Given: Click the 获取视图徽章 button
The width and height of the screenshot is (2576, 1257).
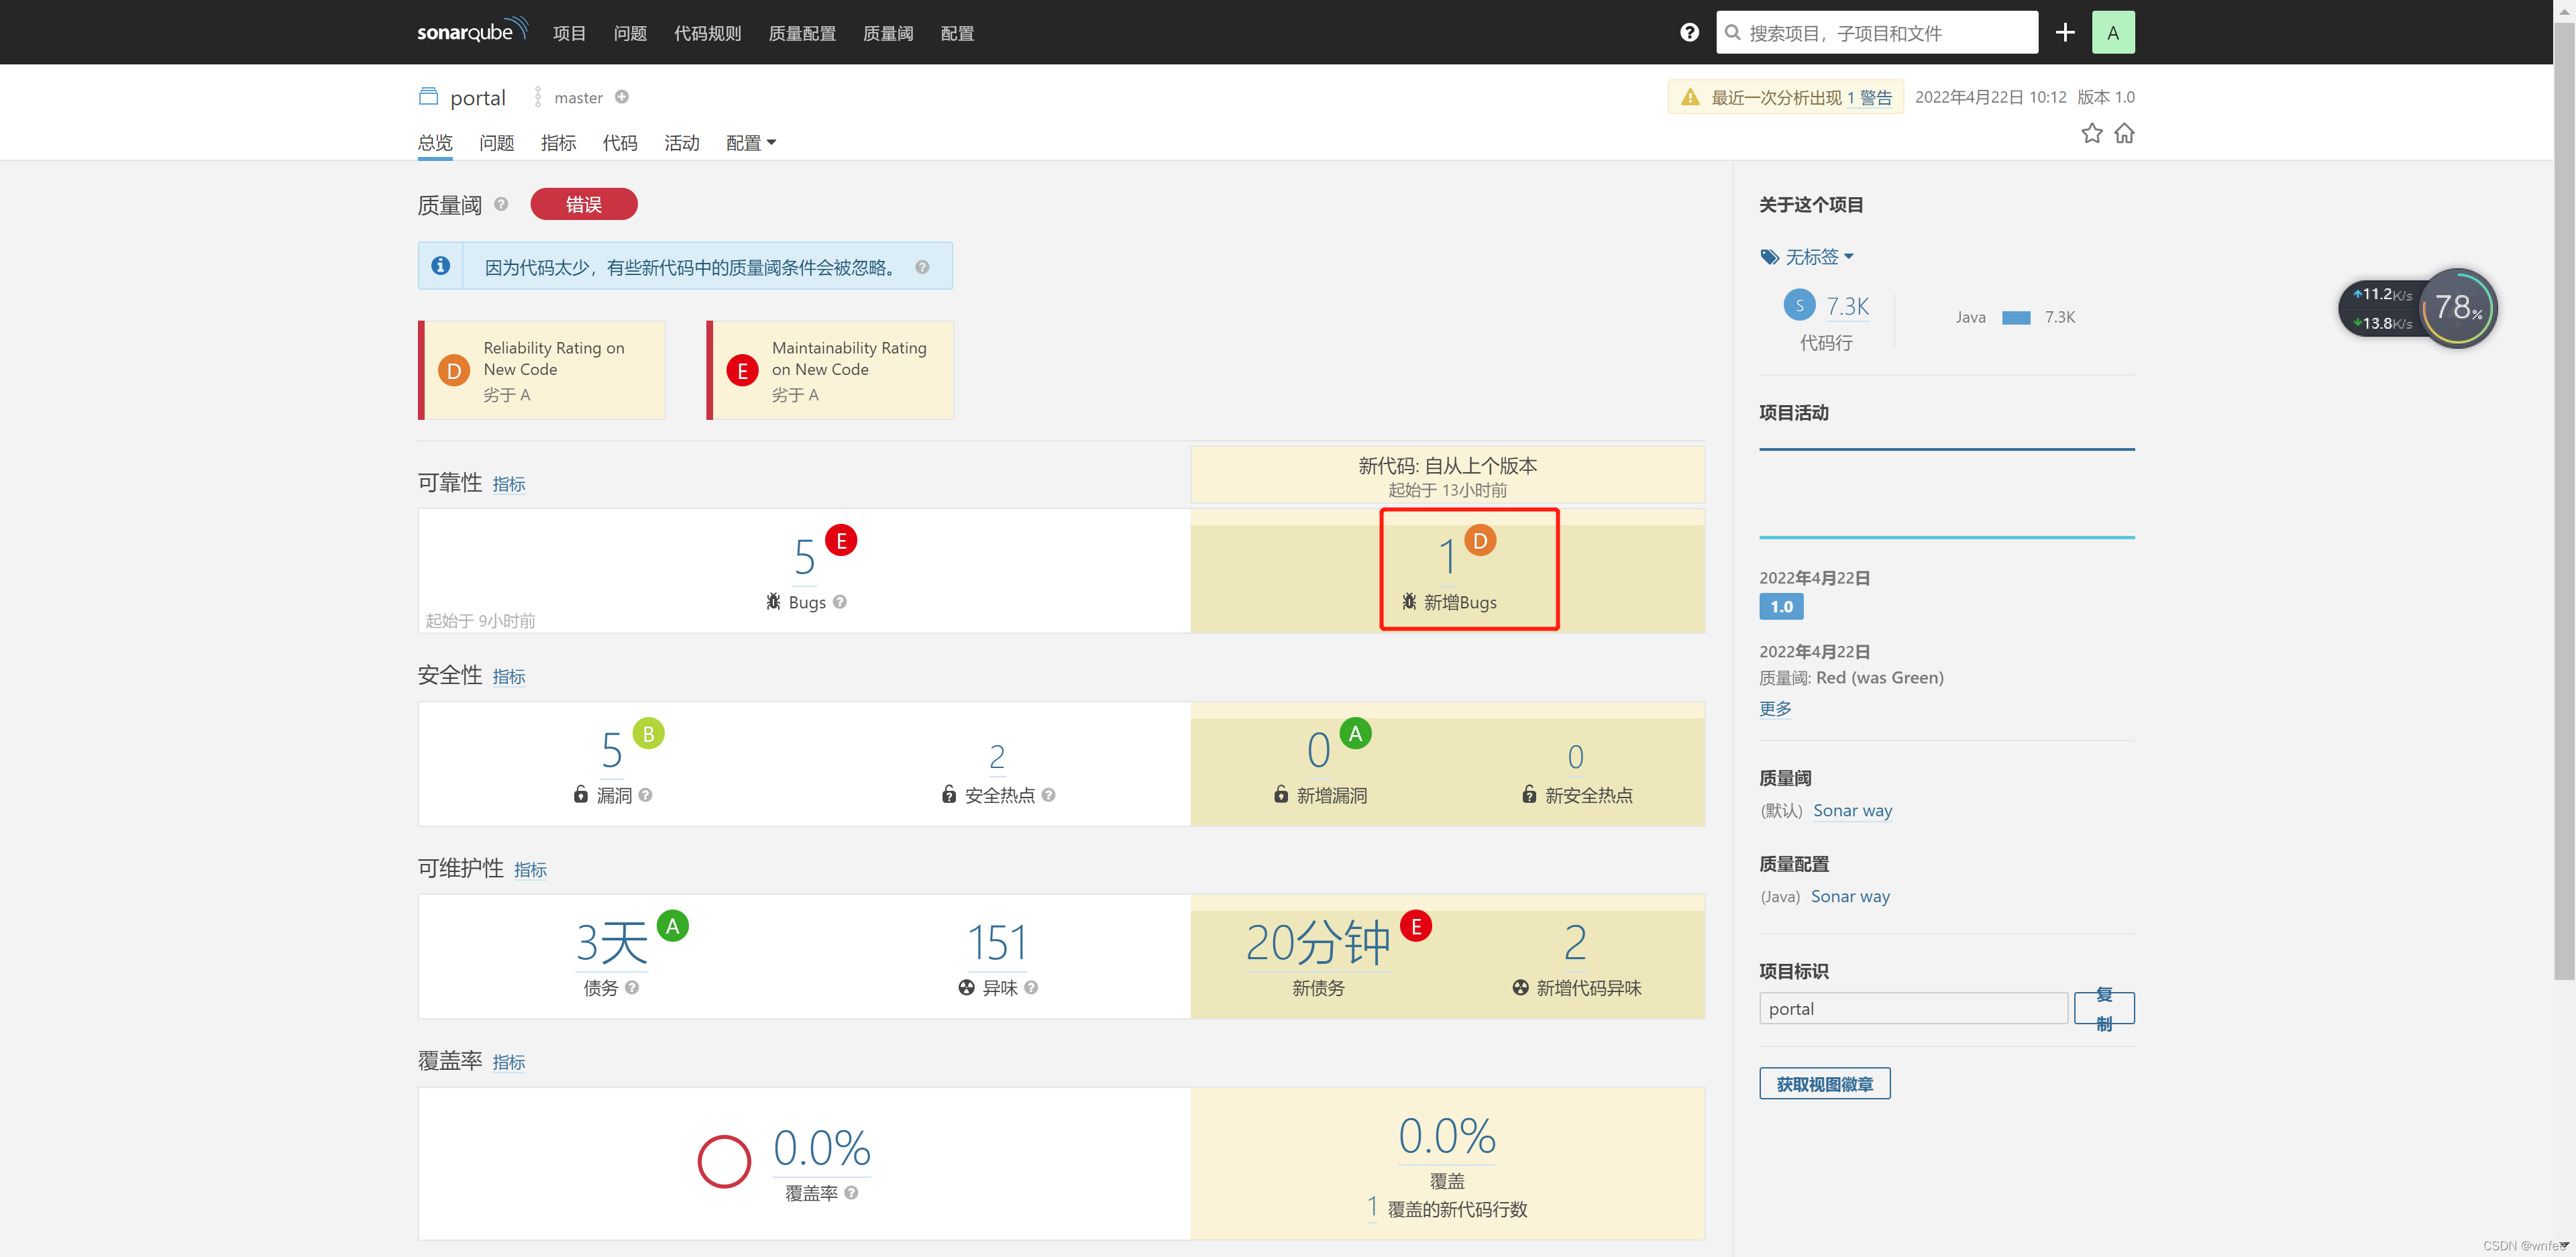Looking at the screenshot, I should pos(1824,1084).
